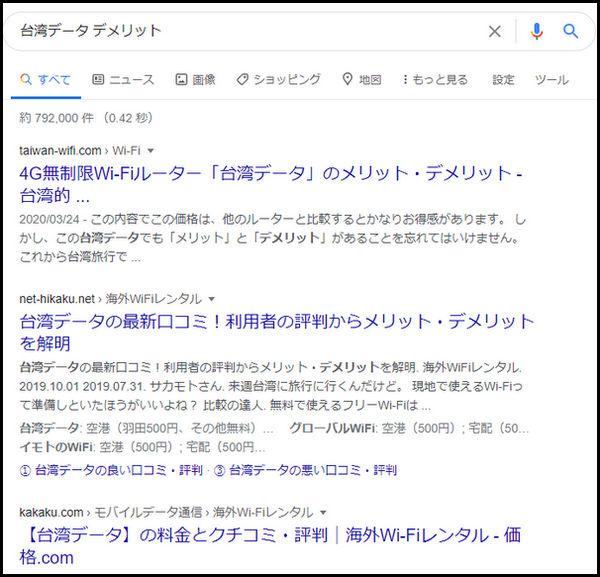This screenshot has width=600, height=577.
Task: Click the 台湾データの良い口コミ・評判 sitelink
Action: [110, 469]
